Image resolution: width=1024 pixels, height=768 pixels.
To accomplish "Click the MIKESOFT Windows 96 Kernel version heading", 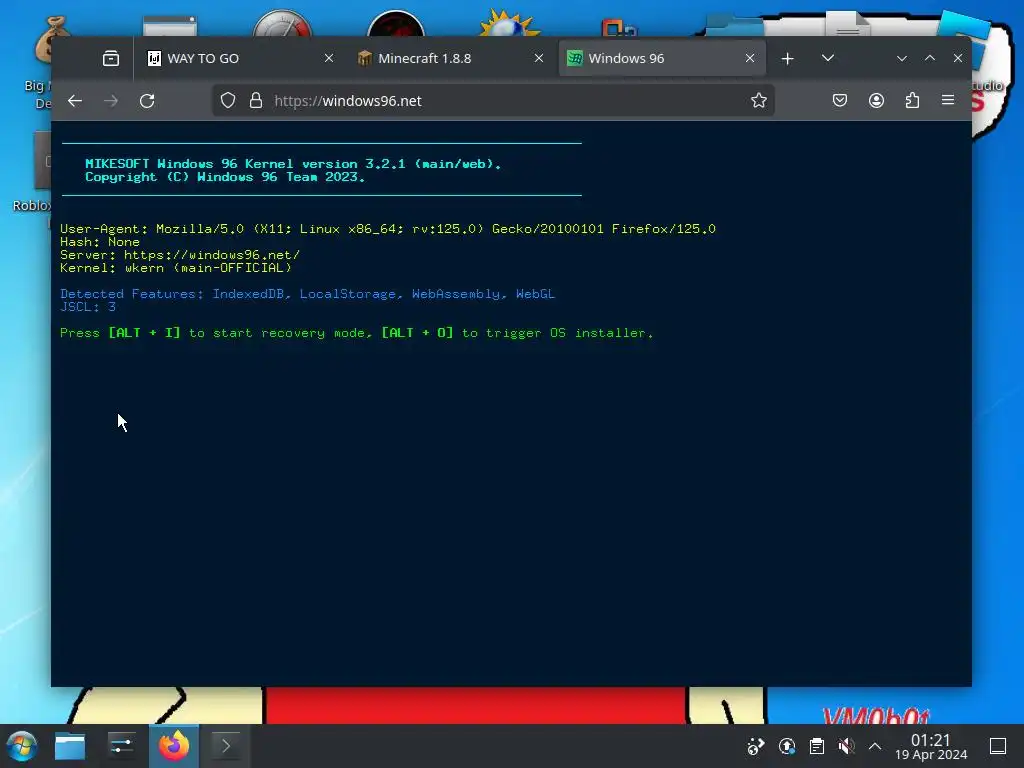I will pos(293,163).
